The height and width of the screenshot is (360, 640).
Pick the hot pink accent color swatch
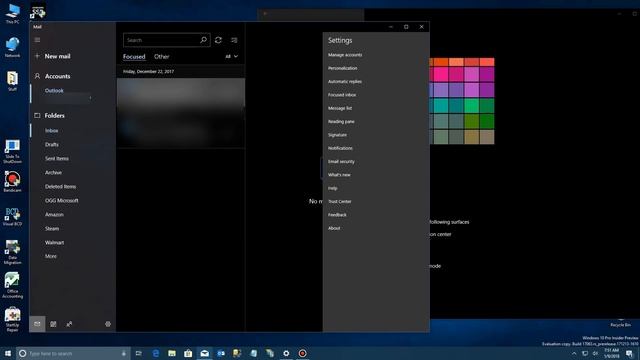point(441,74)
